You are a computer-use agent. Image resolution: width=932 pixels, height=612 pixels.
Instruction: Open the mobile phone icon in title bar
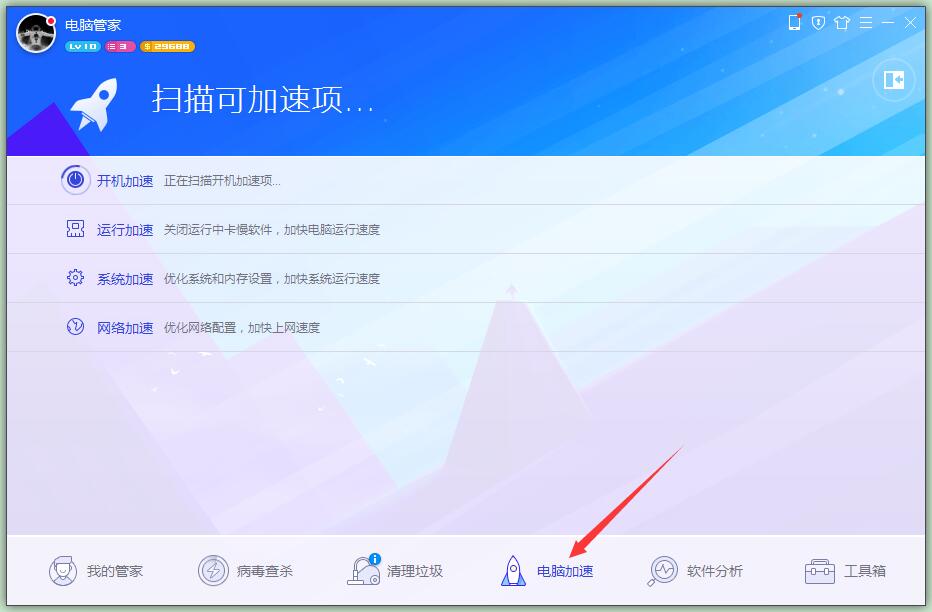[795, 23]
